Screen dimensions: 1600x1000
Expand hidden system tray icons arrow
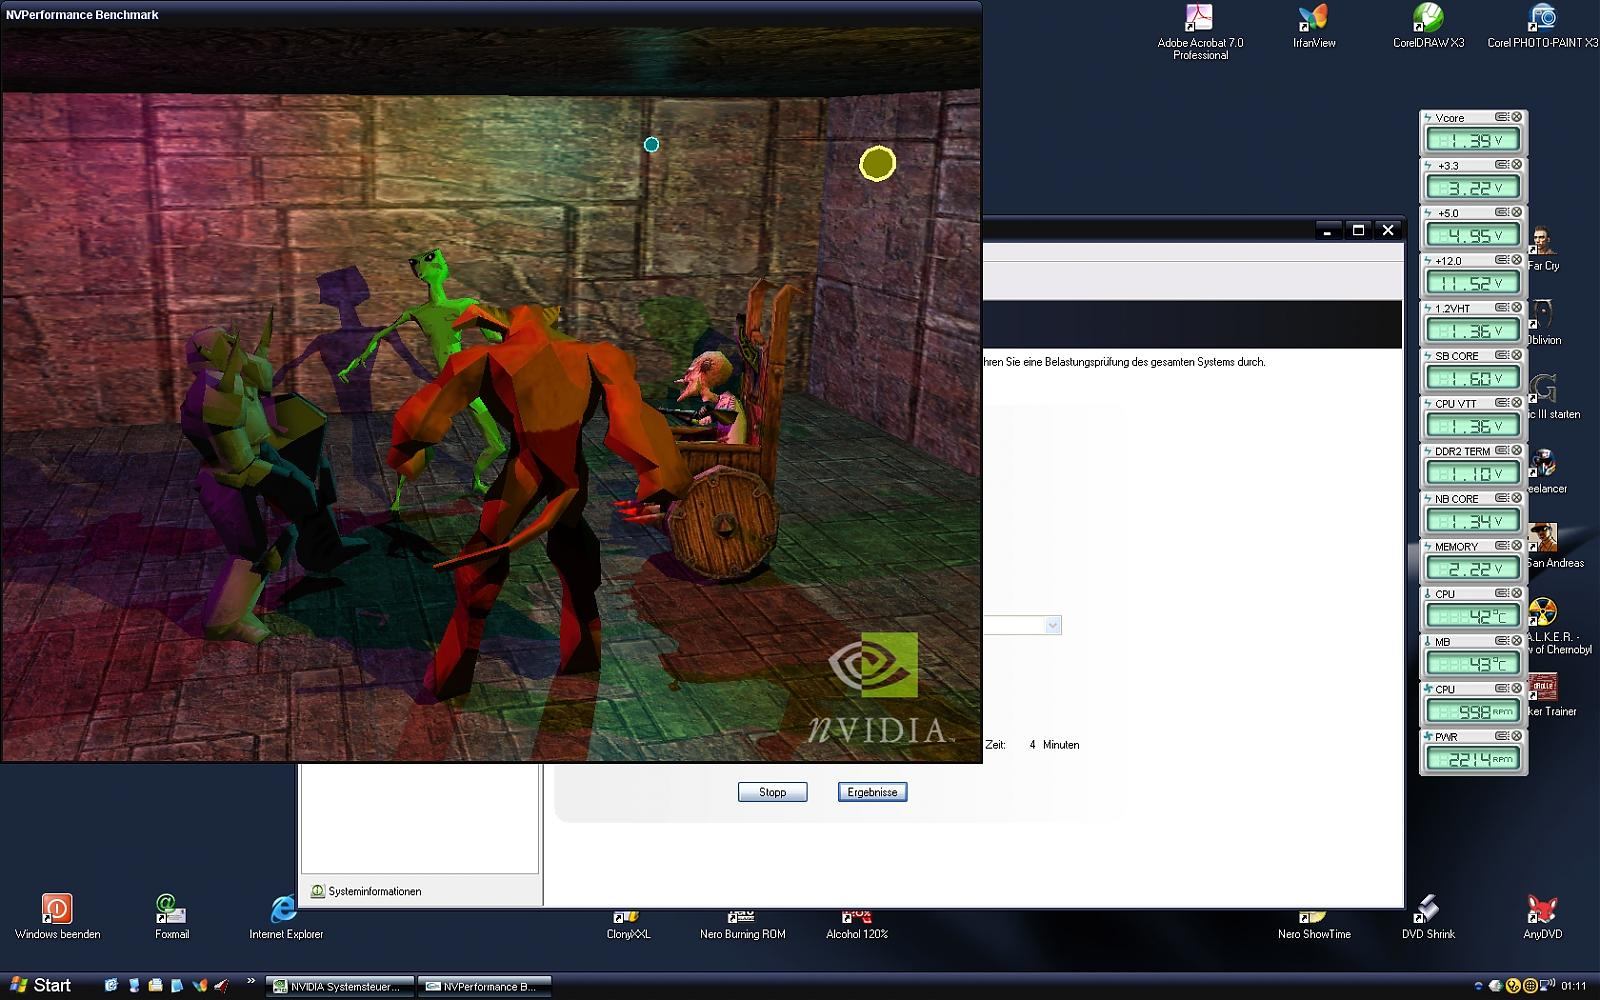(1478, 986)
